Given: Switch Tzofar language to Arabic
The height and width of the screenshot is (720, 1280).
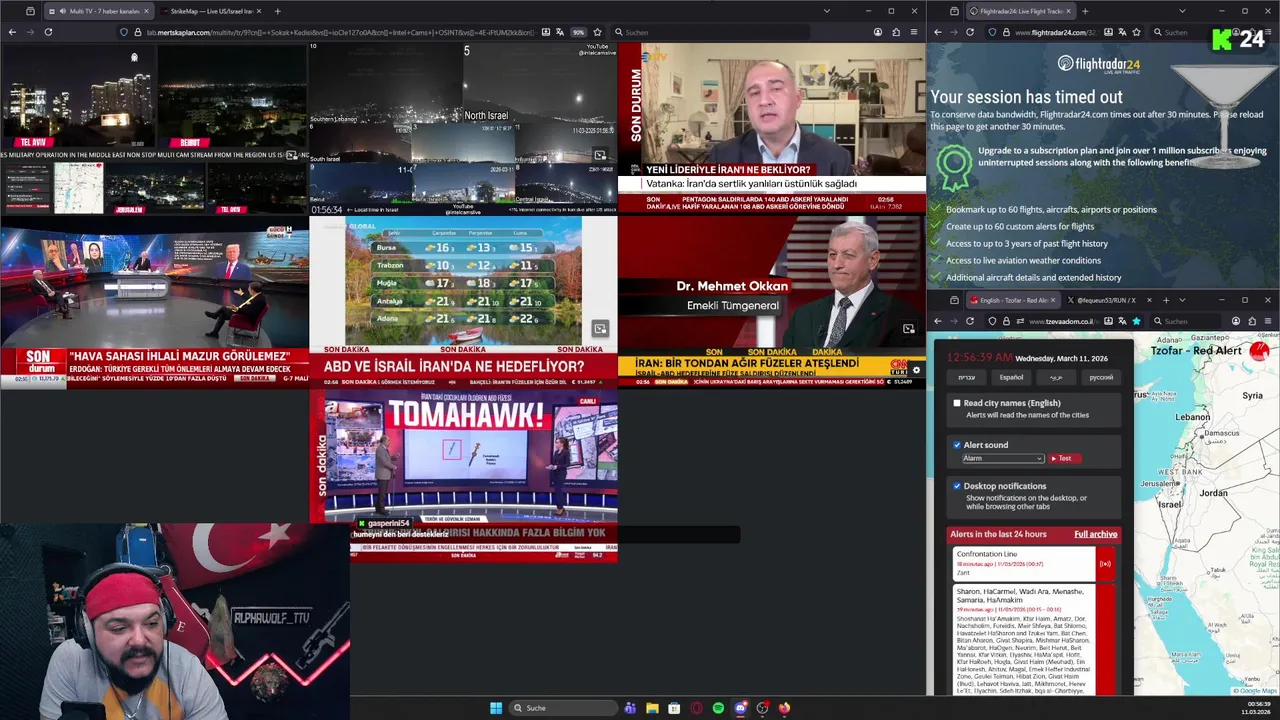Looking at the screenshot, I should pos(1056,377).
